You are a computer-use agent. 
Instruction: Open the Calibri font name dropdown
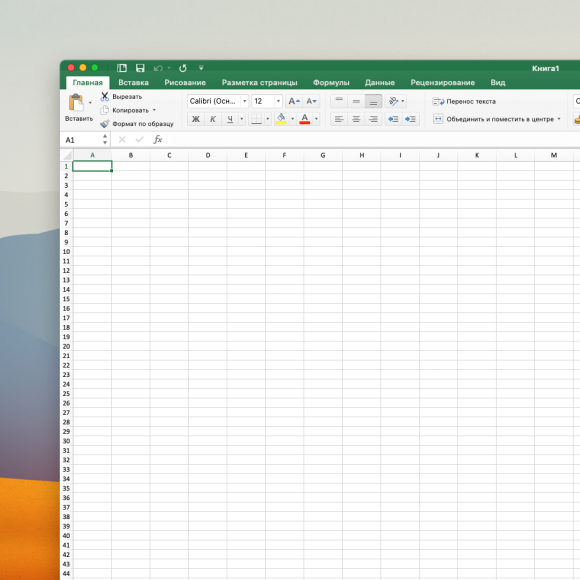click(x=245, y=101)
